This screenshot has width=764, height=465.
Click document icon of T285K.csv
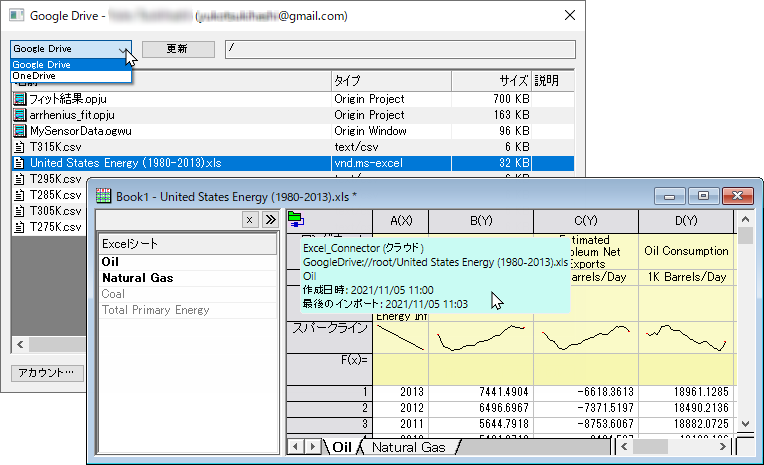[x=19, y=195]
